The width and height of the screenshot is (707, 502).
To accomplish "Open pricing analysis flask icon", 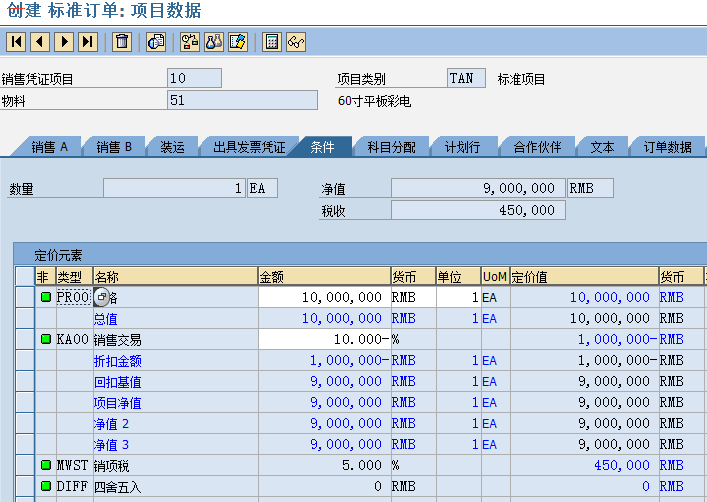I will 214,42.
